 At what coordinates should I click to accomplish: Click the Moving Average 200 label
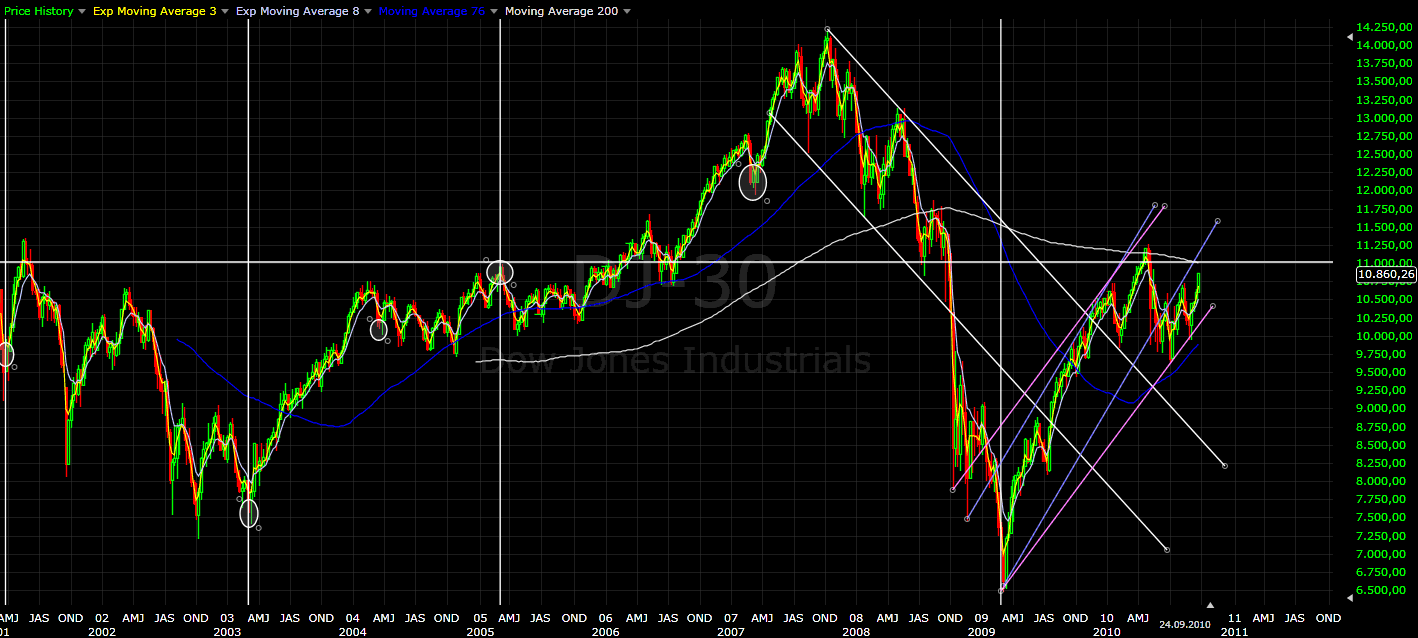[x=560, y=11]
